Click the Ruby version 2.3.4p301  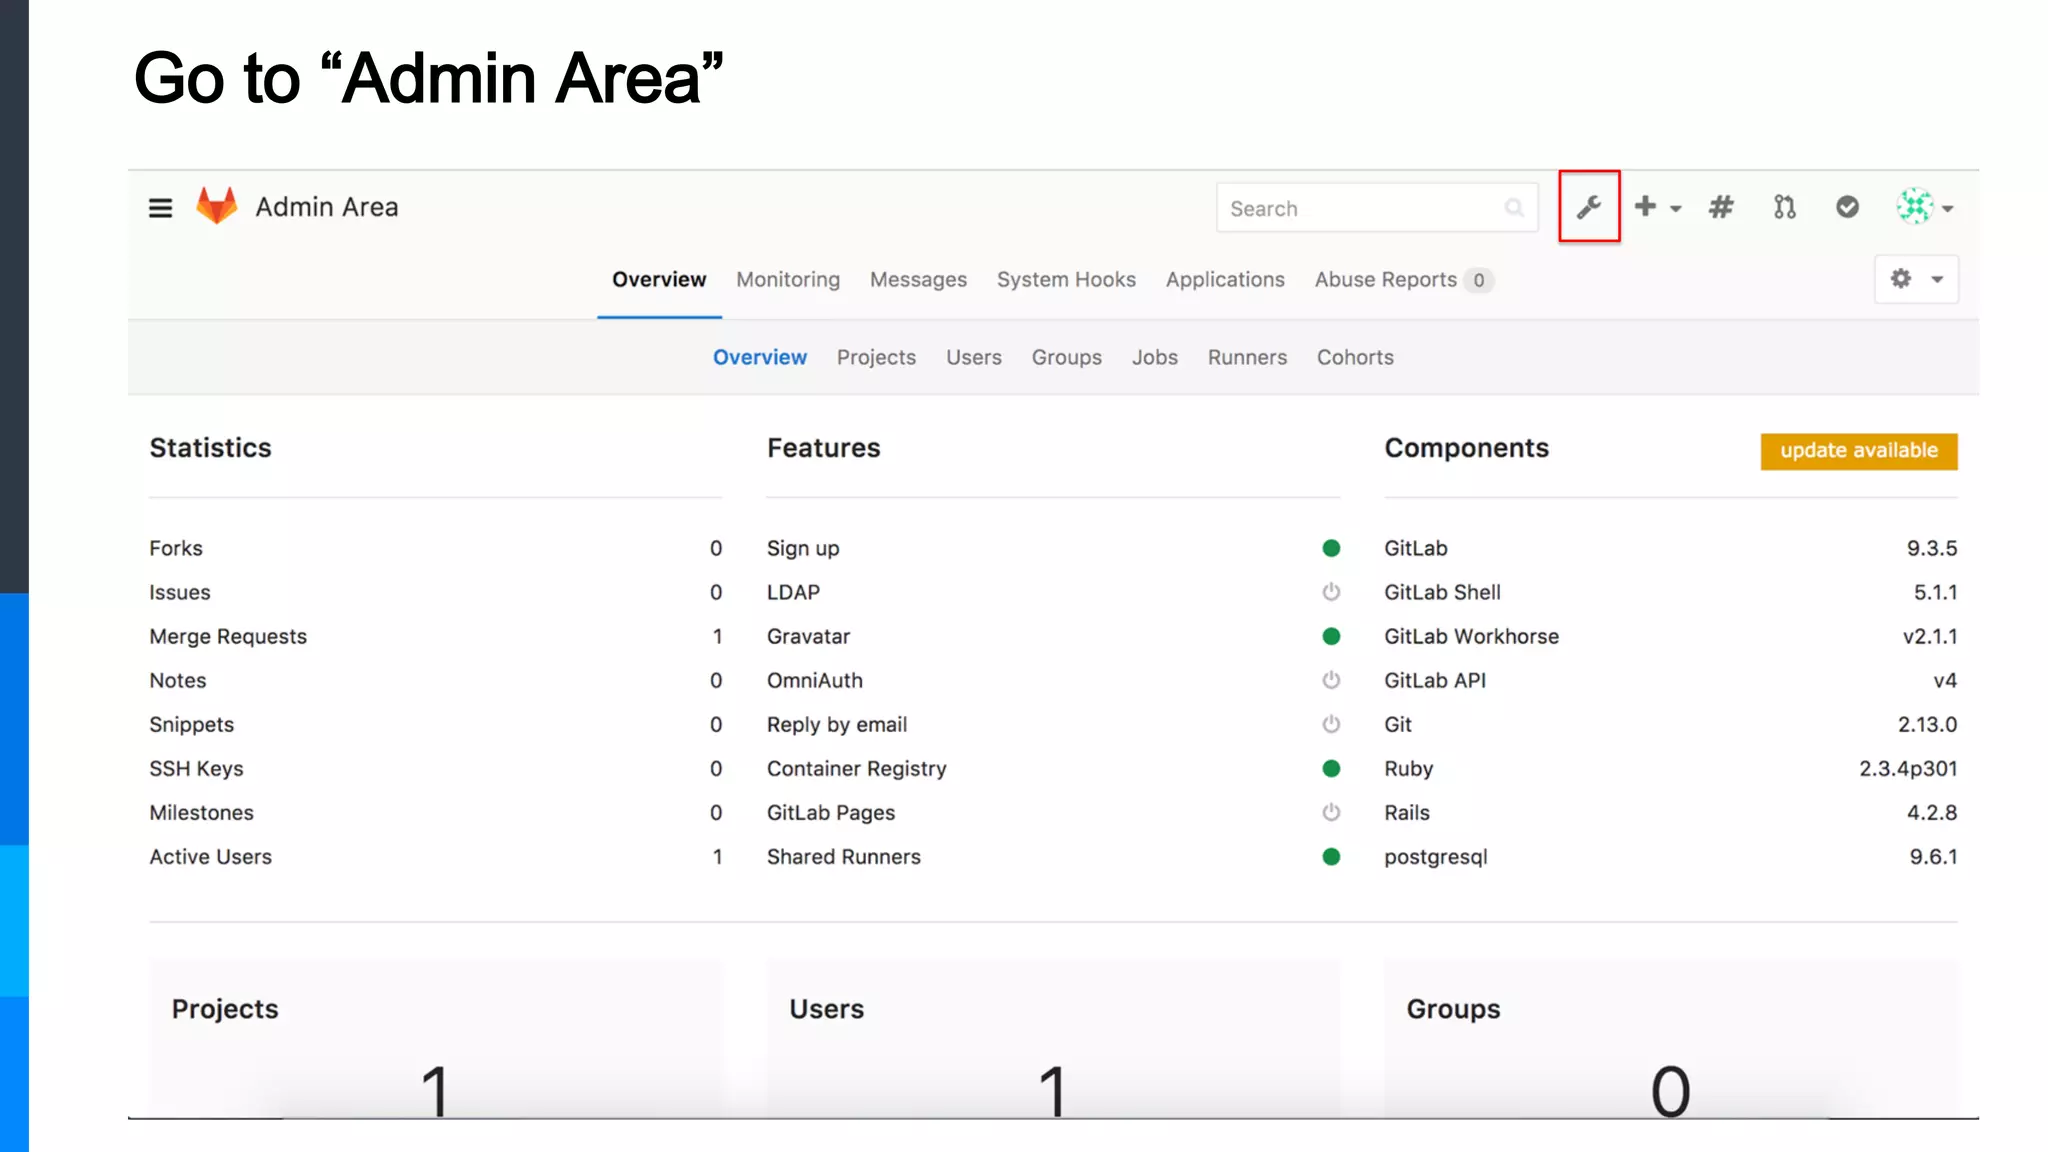click(1908, 769)
